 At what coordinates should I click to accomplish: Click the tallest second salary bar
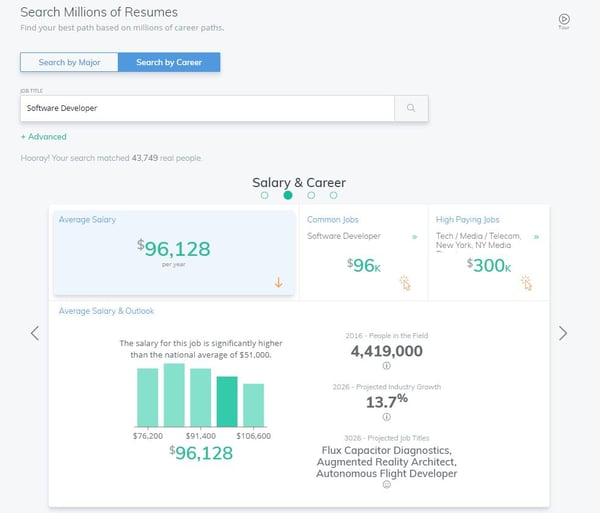(x=174, y=395)
